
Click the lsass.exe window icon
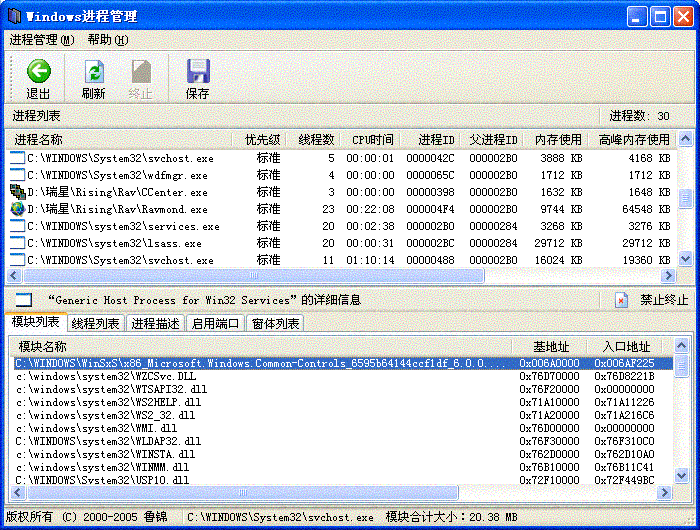coord(17,243)
